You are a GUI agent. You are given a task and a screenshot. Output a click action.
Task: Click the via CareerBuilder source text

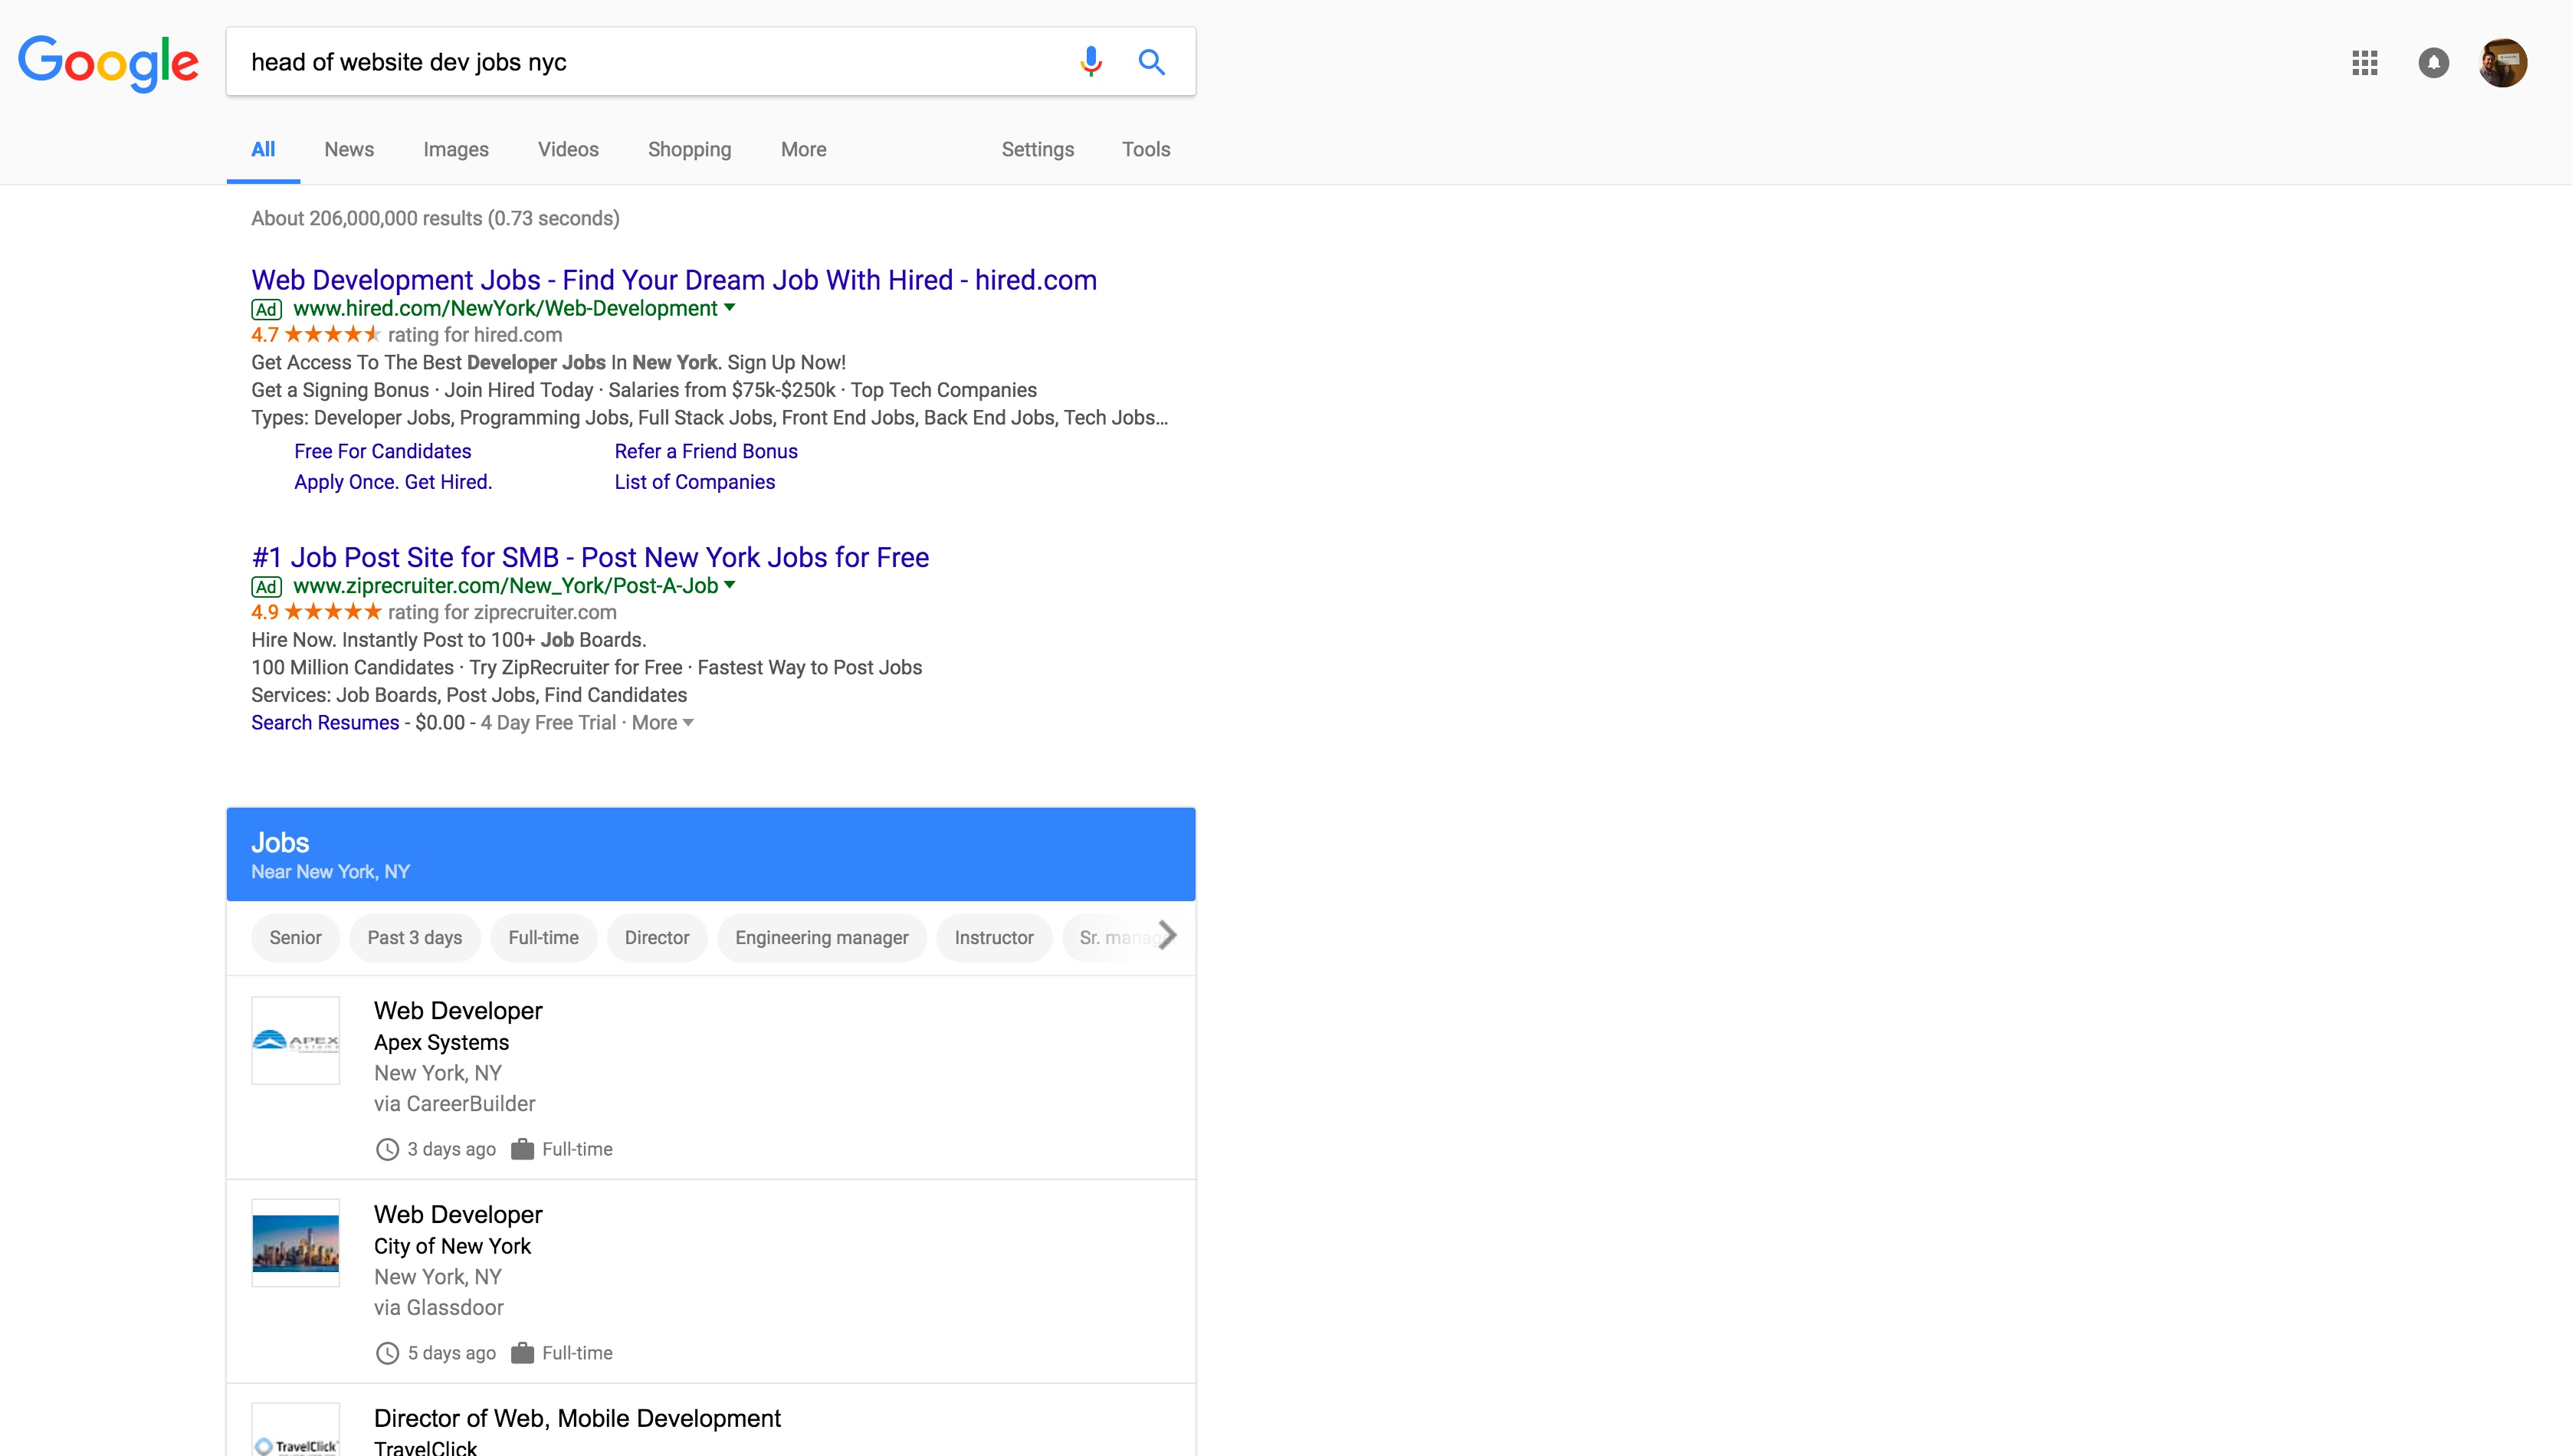[x=455, y=1104]
